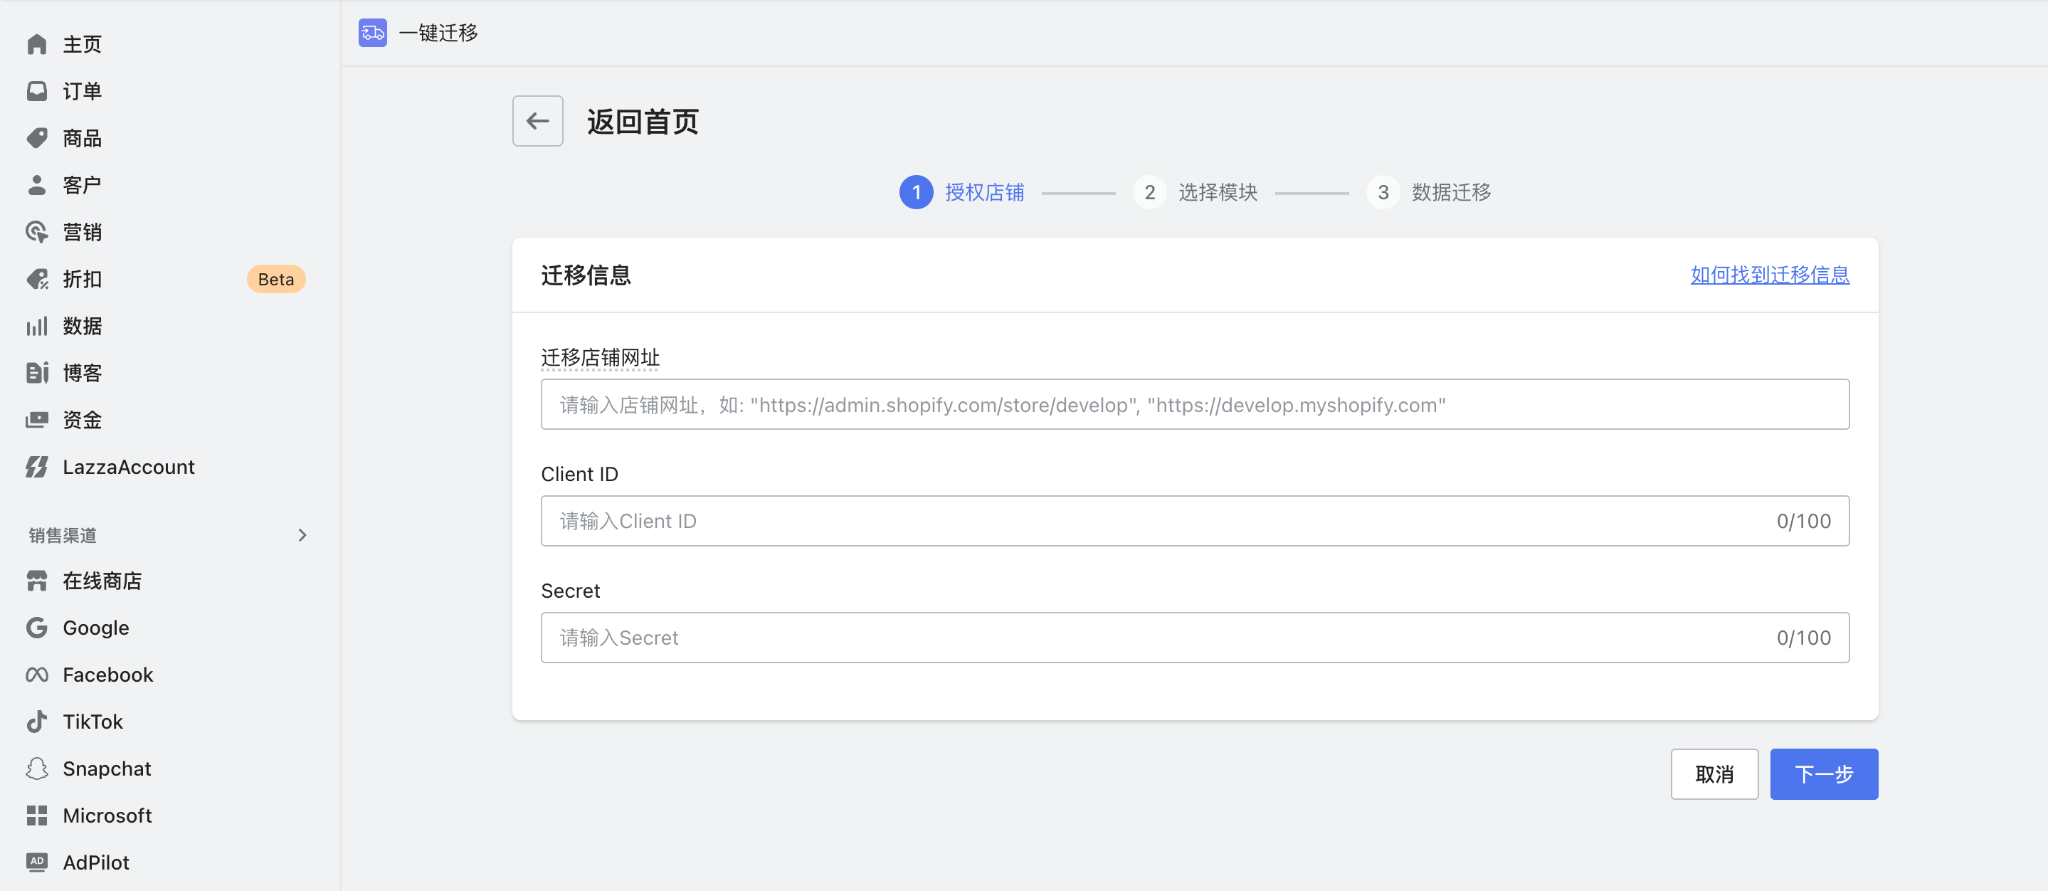This screenshot has width=2048, height=891.
Task: Click the marketing target icon for 营销
Action: (37, 232)
